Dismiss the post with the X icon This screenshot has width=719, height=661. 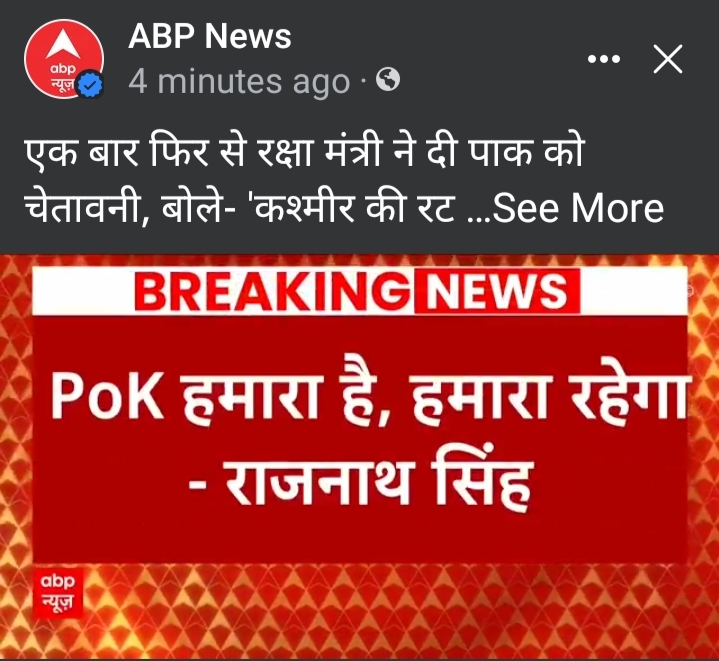pyautogui.click(x=668, y=59)
